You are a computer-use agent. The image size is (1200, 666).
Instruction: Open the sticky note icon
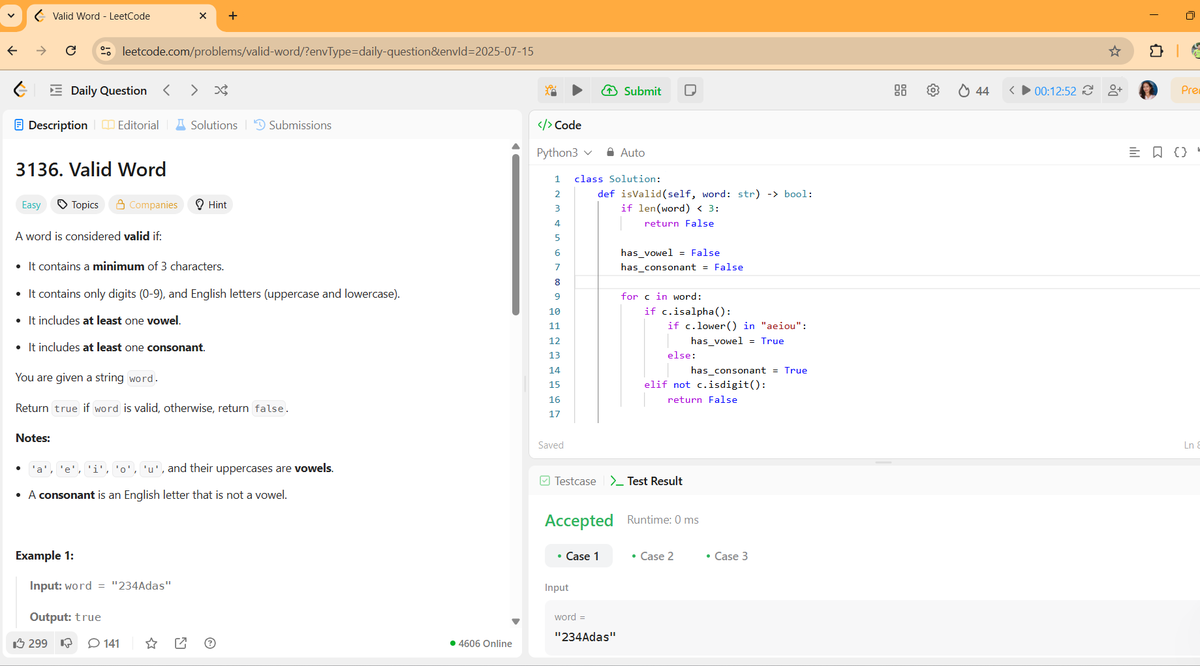pyautogui.click(x=689, y=90)
